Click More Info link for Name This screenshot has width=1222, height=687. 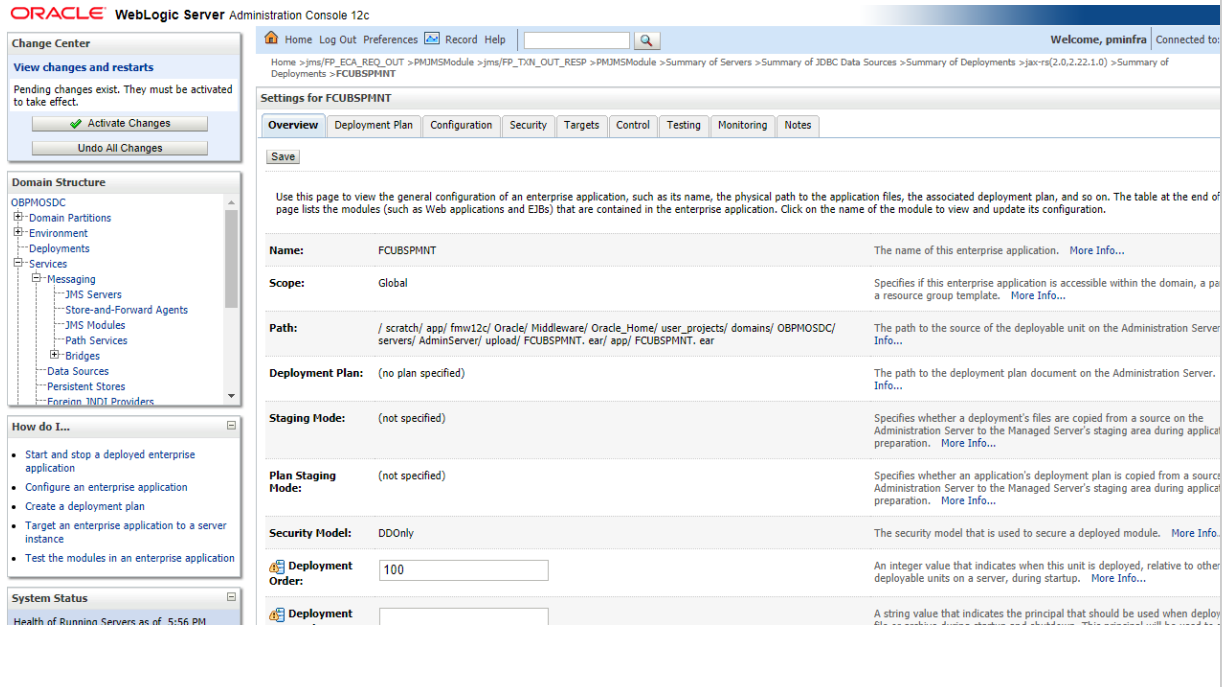coord(1096,250)
